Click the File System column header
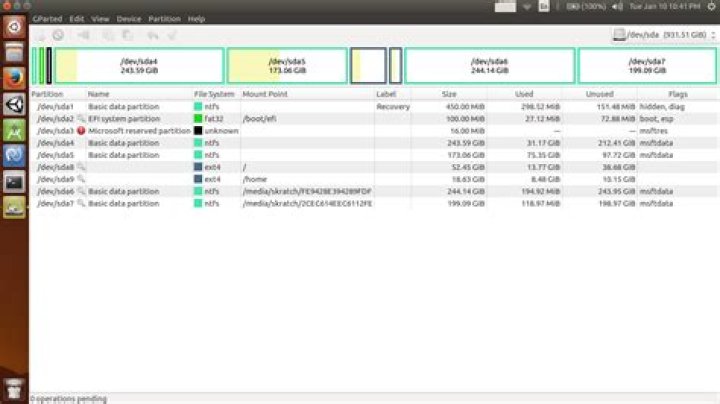720x404 pixels. pyautogui.click(x=216, y=94)
